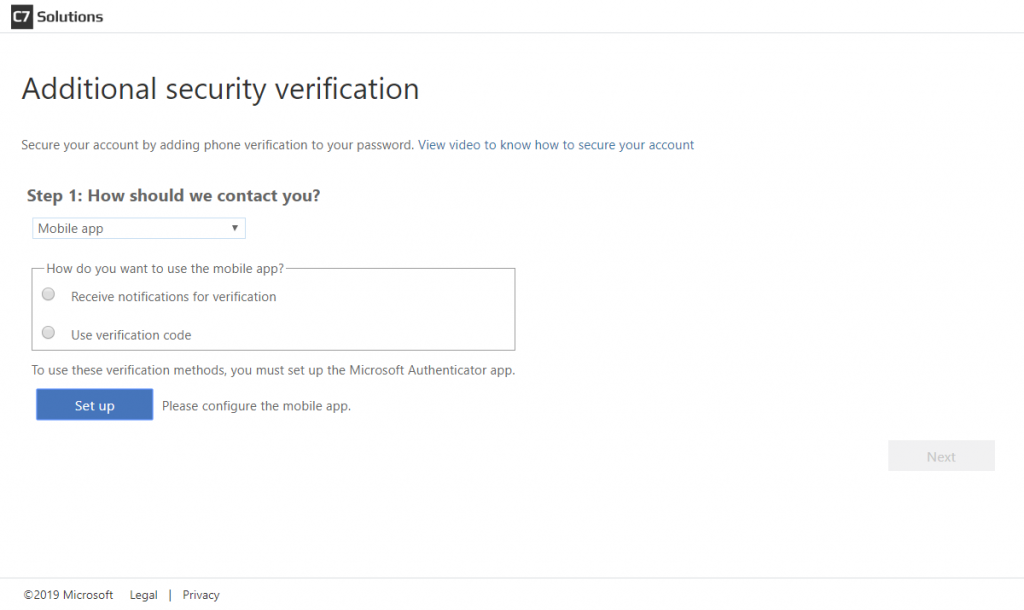Screen dimensions: 1024x610
Task: Expand the dropdown arrow beside Mobile app
Action: tap(234, 228)
